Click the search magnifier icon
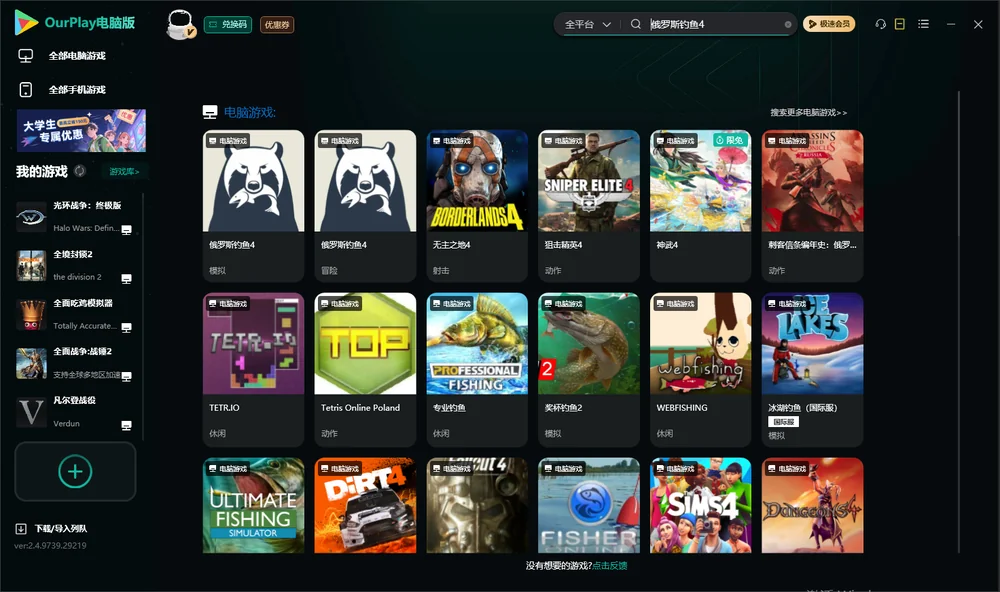 (636, 24)
